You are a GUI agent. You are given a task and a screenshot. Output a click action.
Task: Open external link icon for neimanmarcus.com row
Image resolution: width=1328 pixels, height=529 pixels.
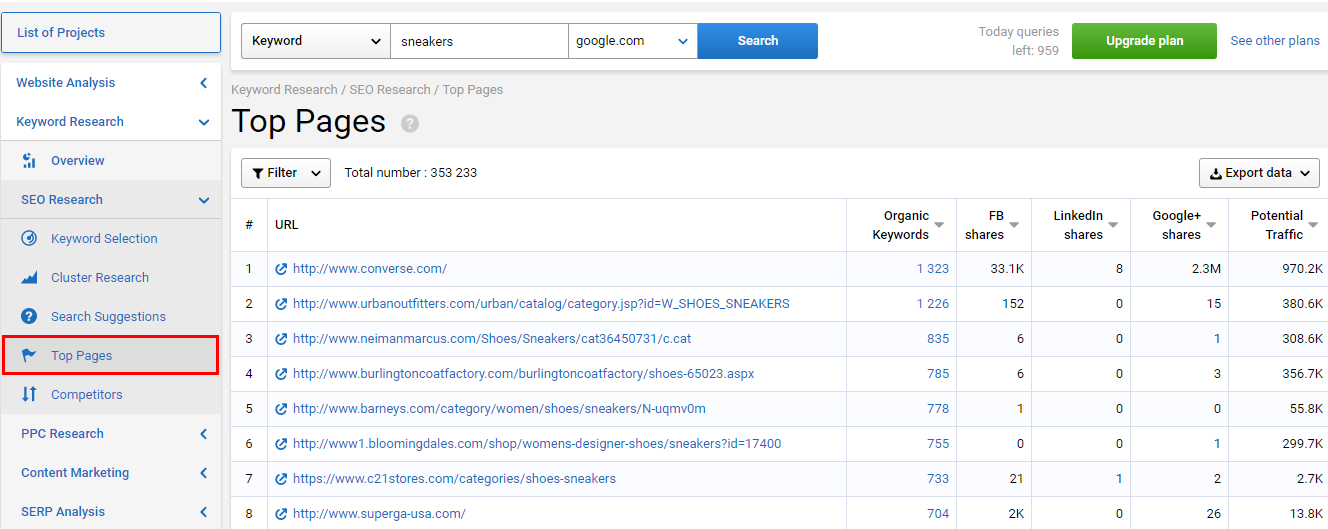282,339
